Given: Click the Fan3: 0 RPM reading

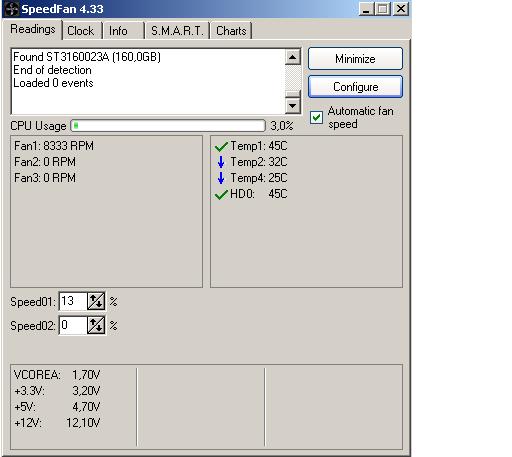Looking at the screenshot, I should pyautogui.click(x=45, y=178).
